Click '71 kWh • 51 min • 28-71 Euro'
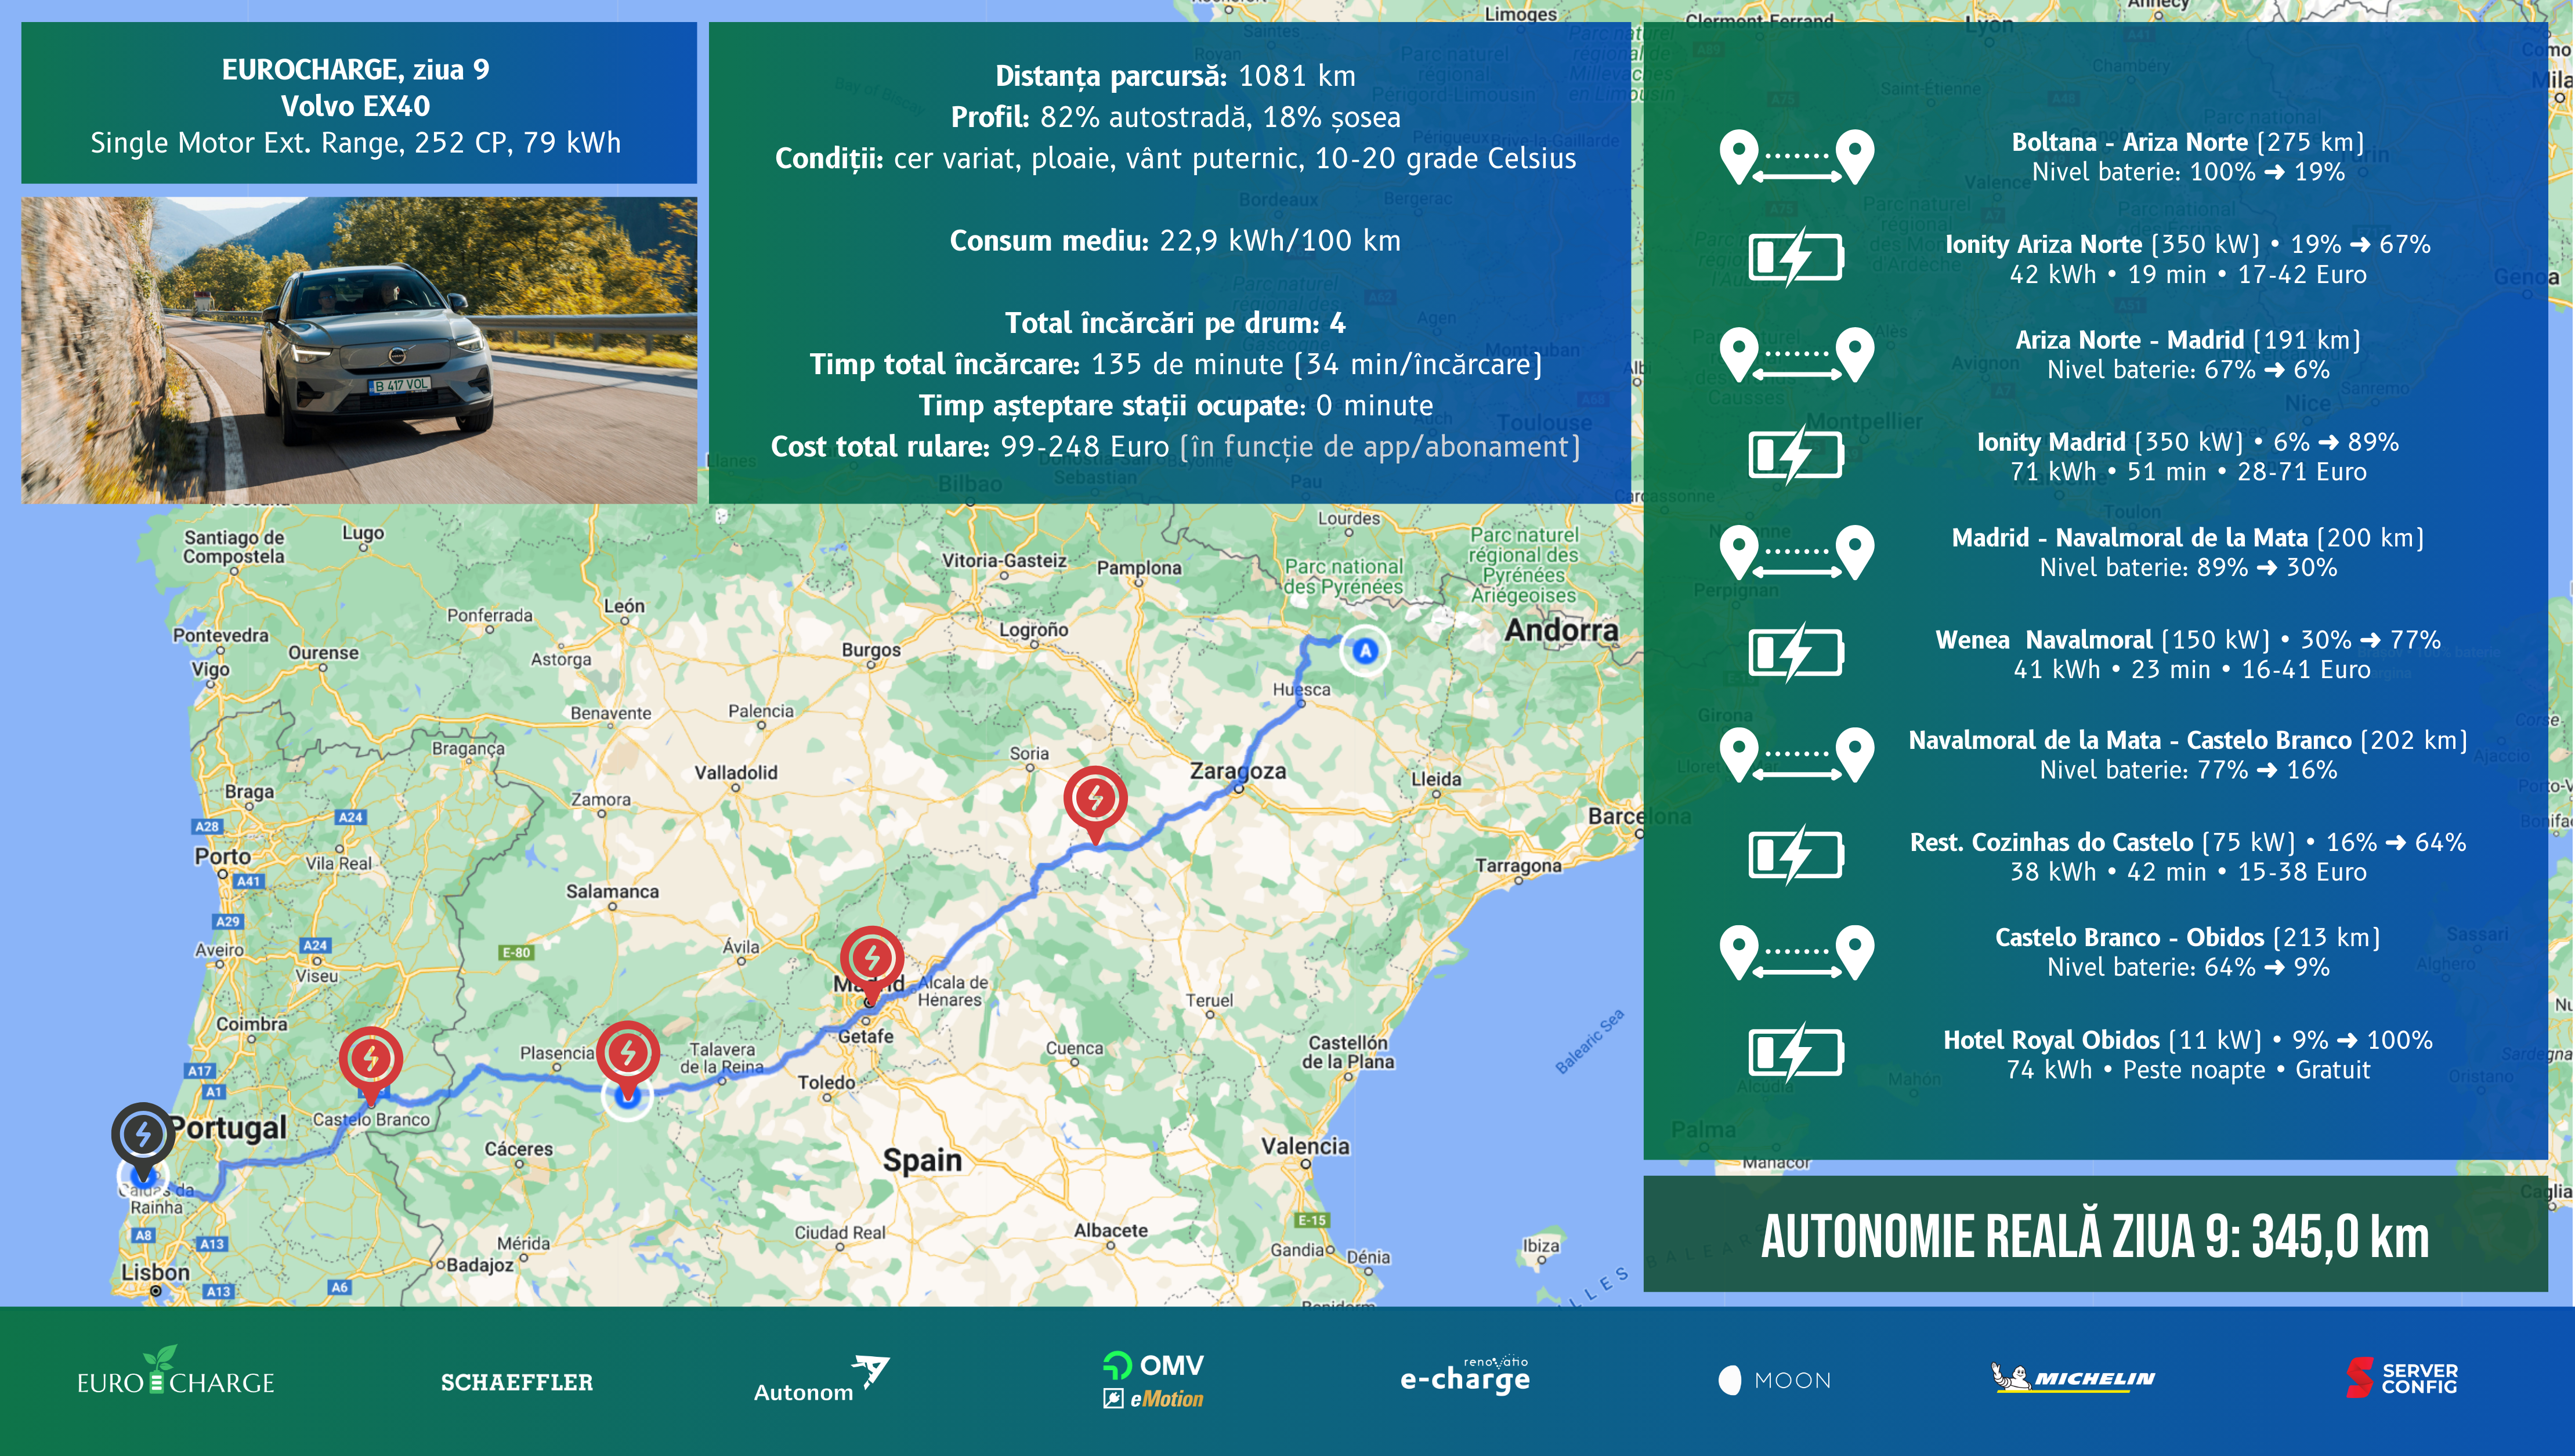 [2188, 472]
